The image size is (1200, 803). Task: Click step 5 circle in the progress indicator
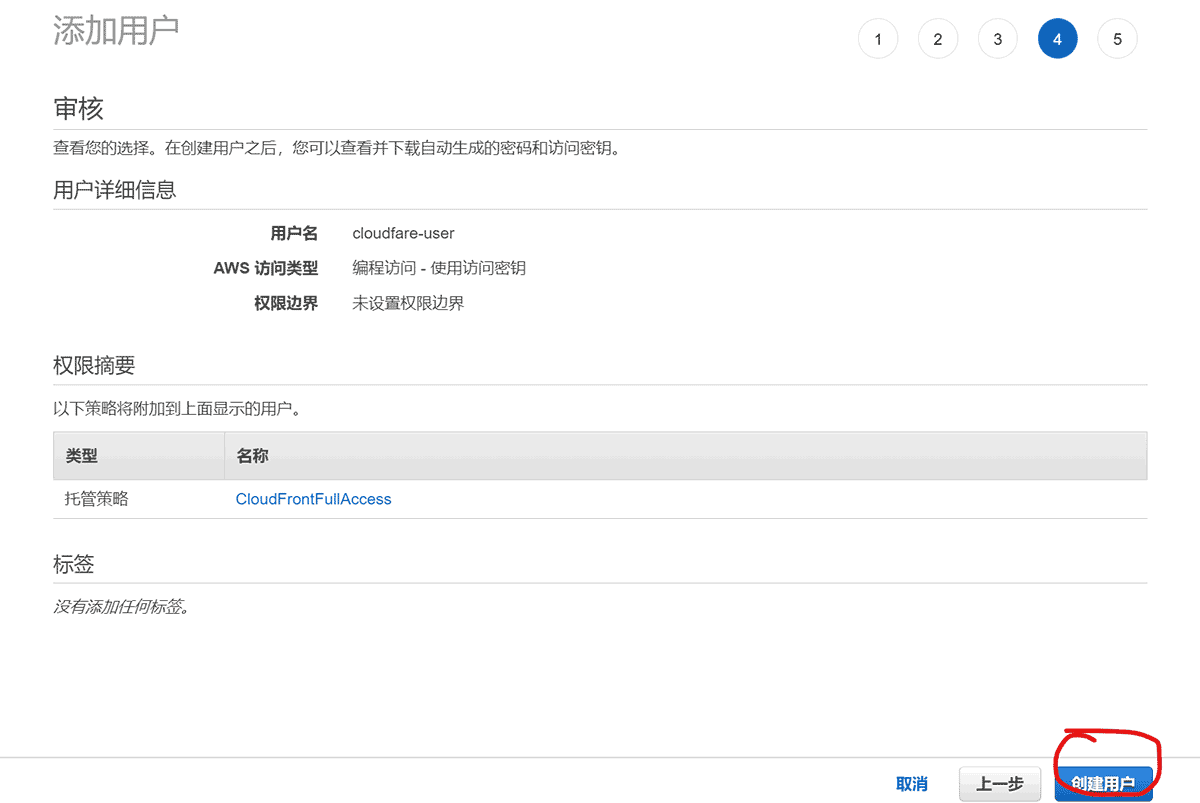[x=1117, y=38]
